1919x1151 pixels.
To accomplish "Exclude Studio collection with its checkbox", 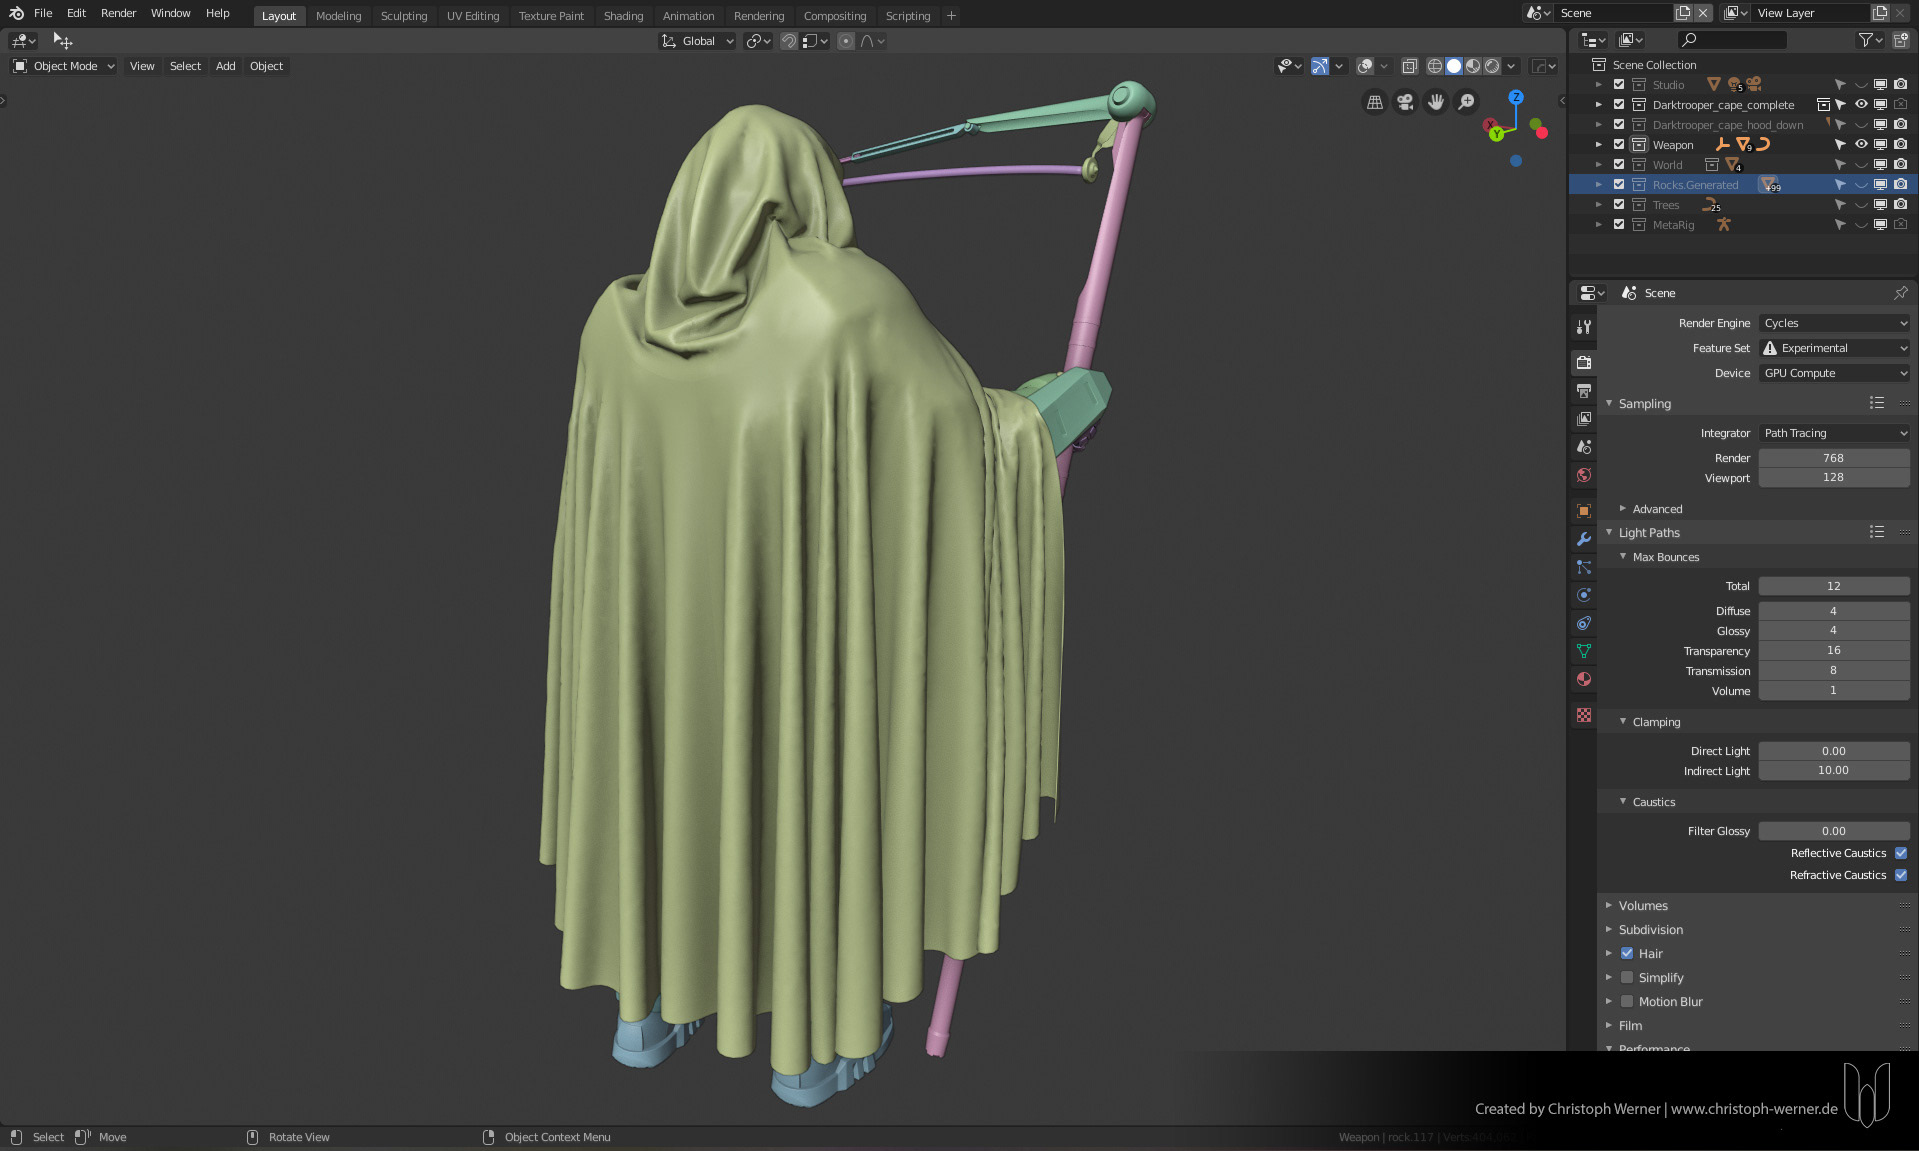I will point(1619,84).
